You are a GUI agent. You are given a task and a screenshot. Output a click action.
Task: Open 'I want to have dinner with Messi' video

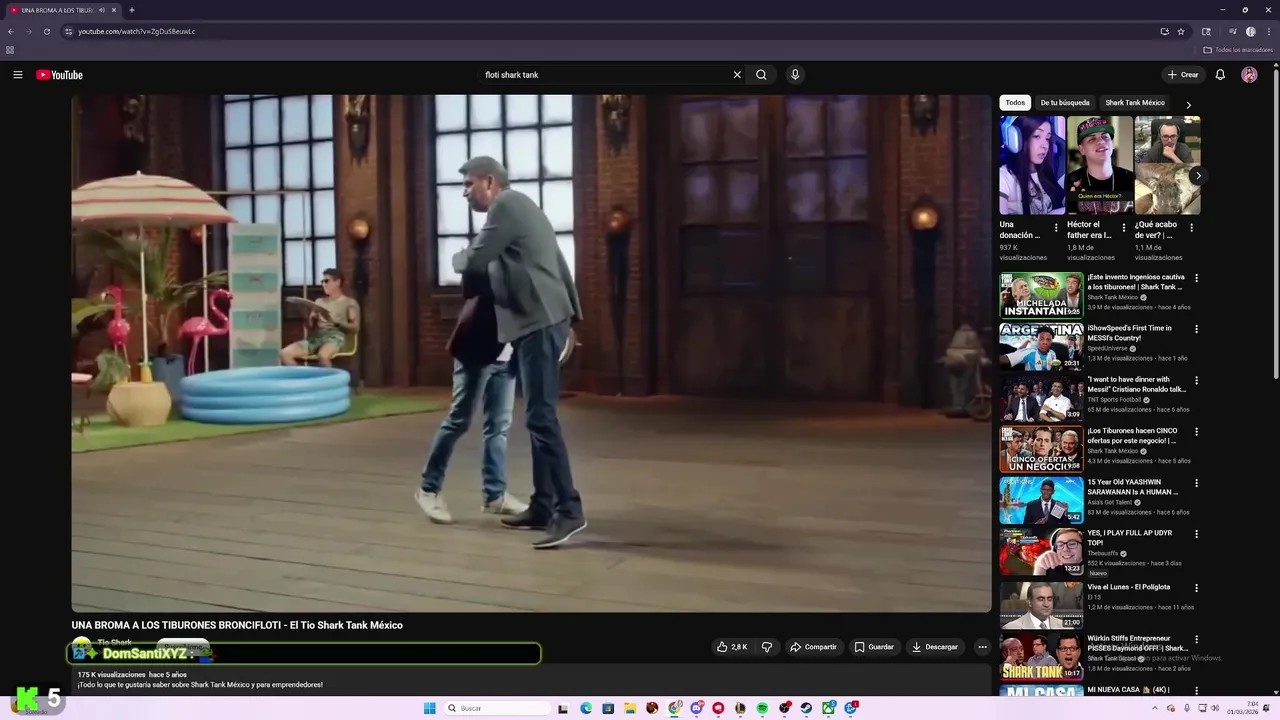click(x=1137, y=384)
